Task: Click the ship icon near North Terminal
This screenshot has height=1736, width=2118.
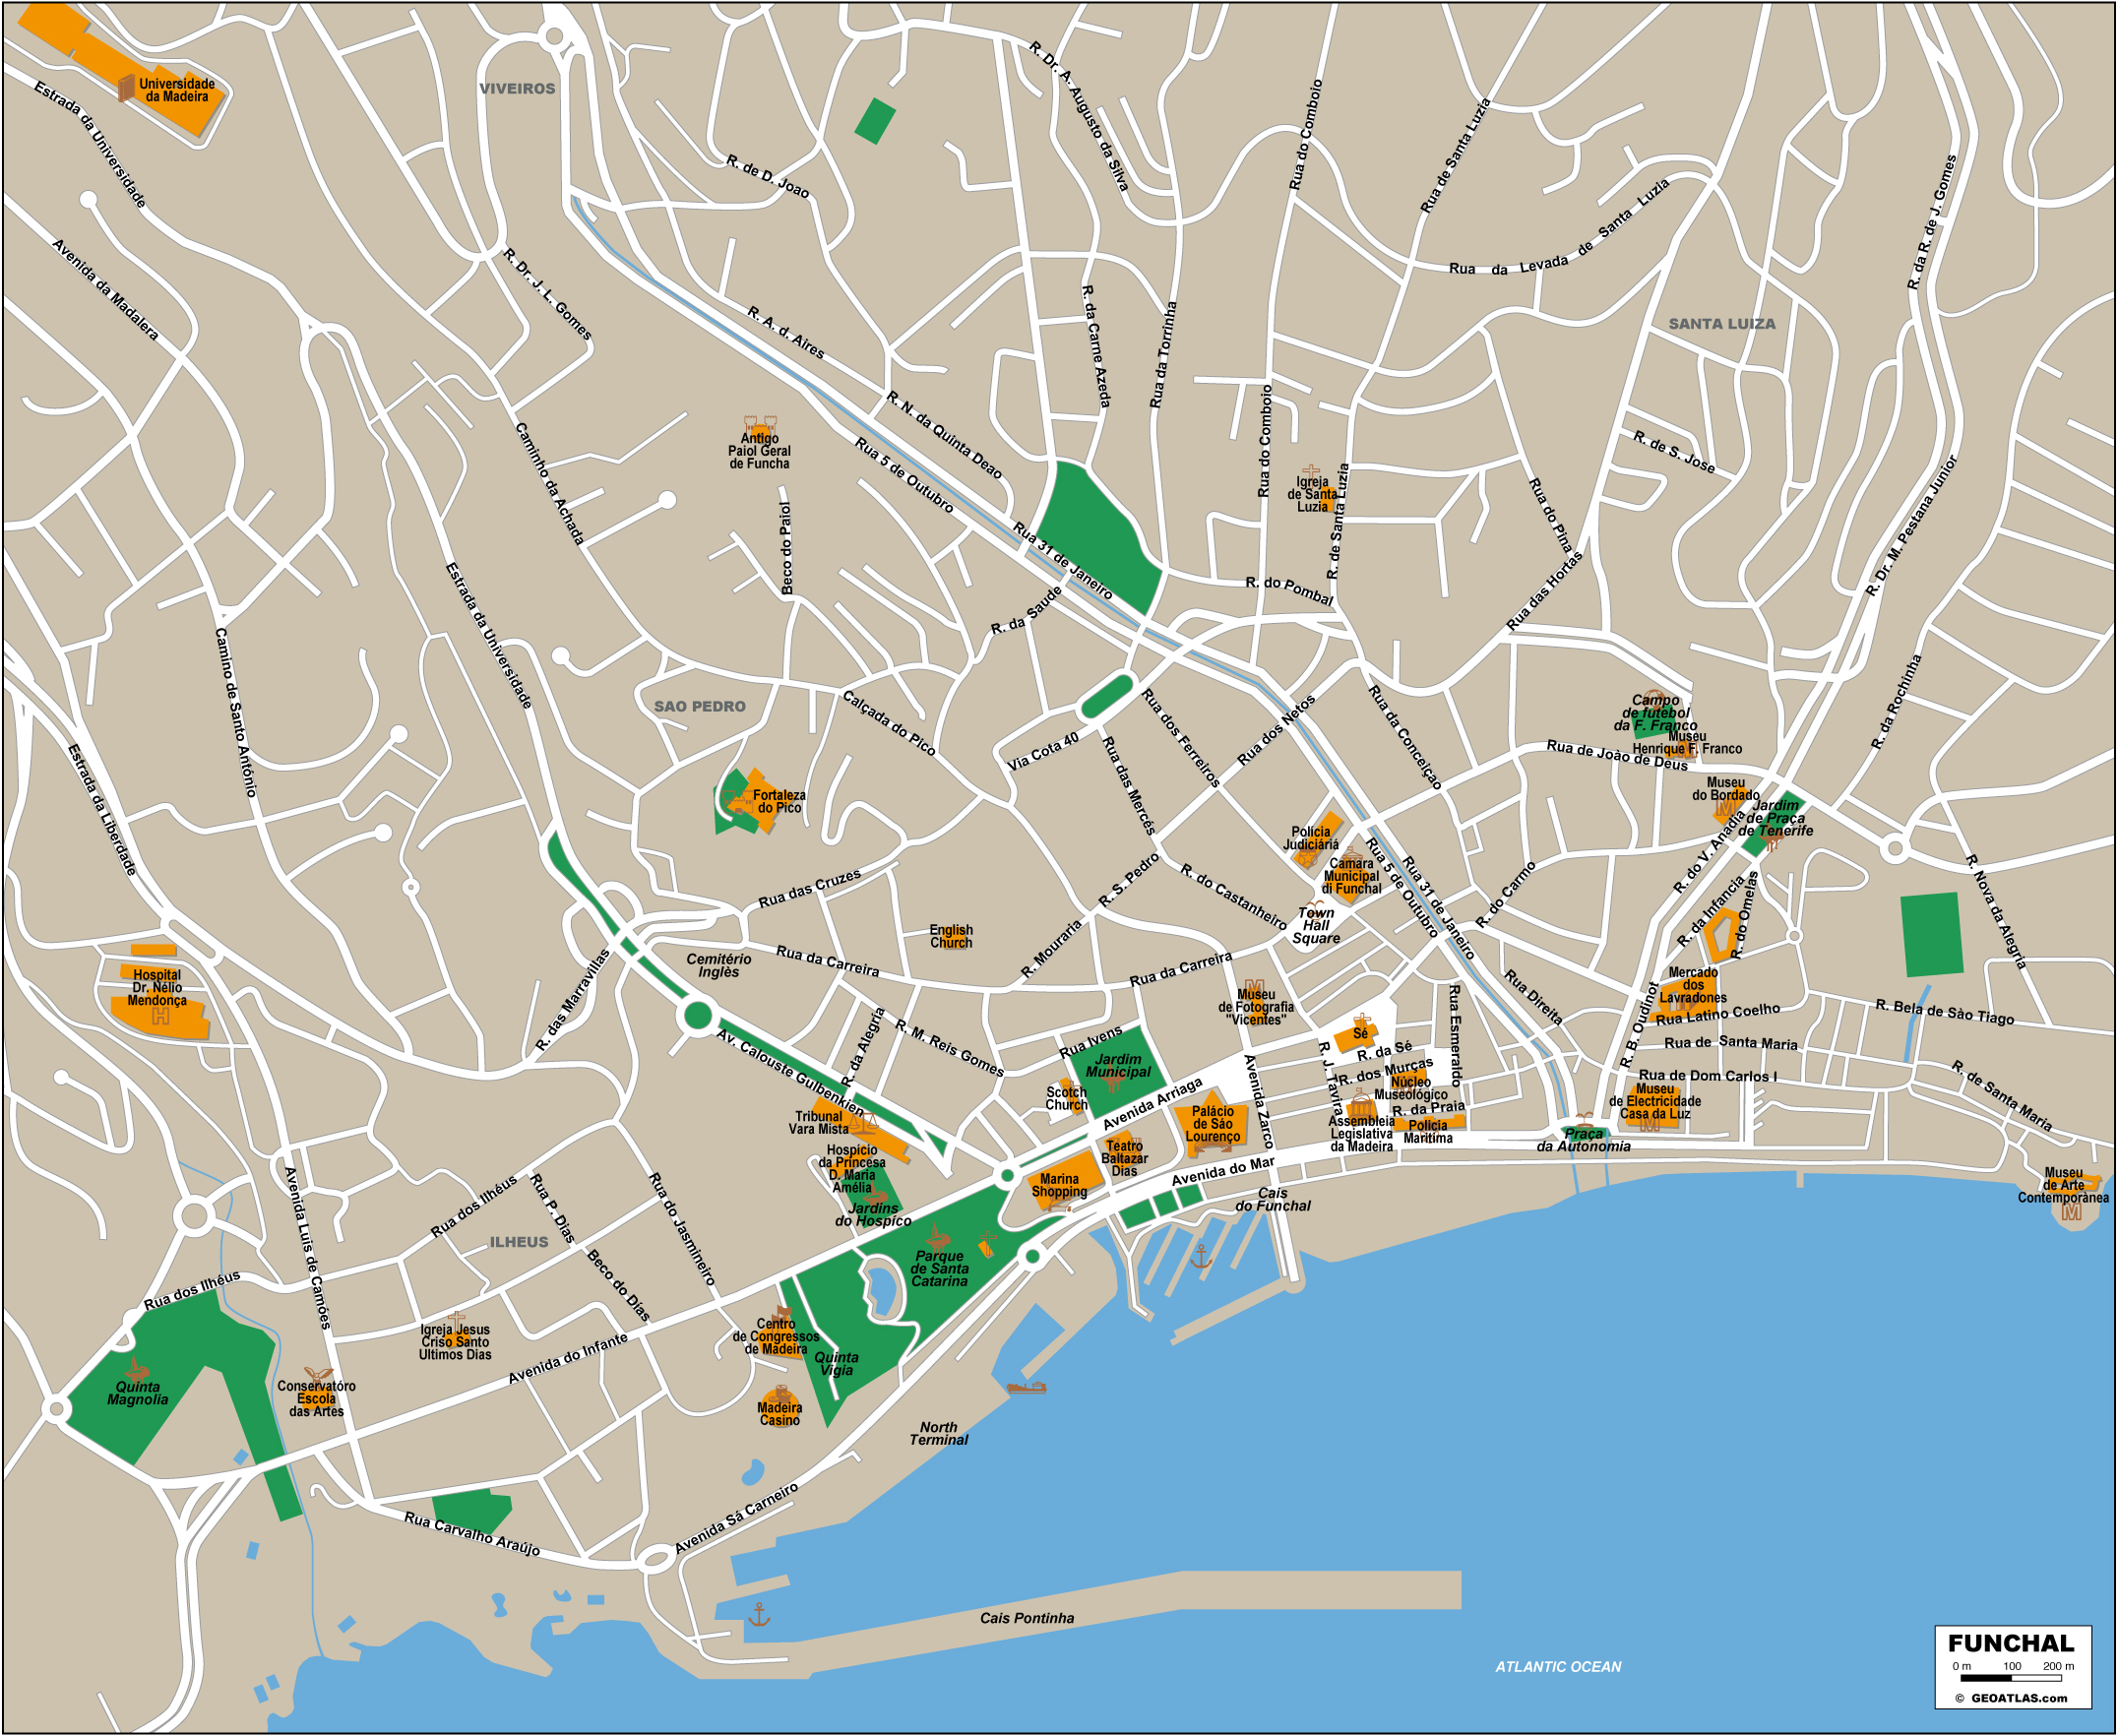Action: pyautogui.click(x=1026, y=1387)
